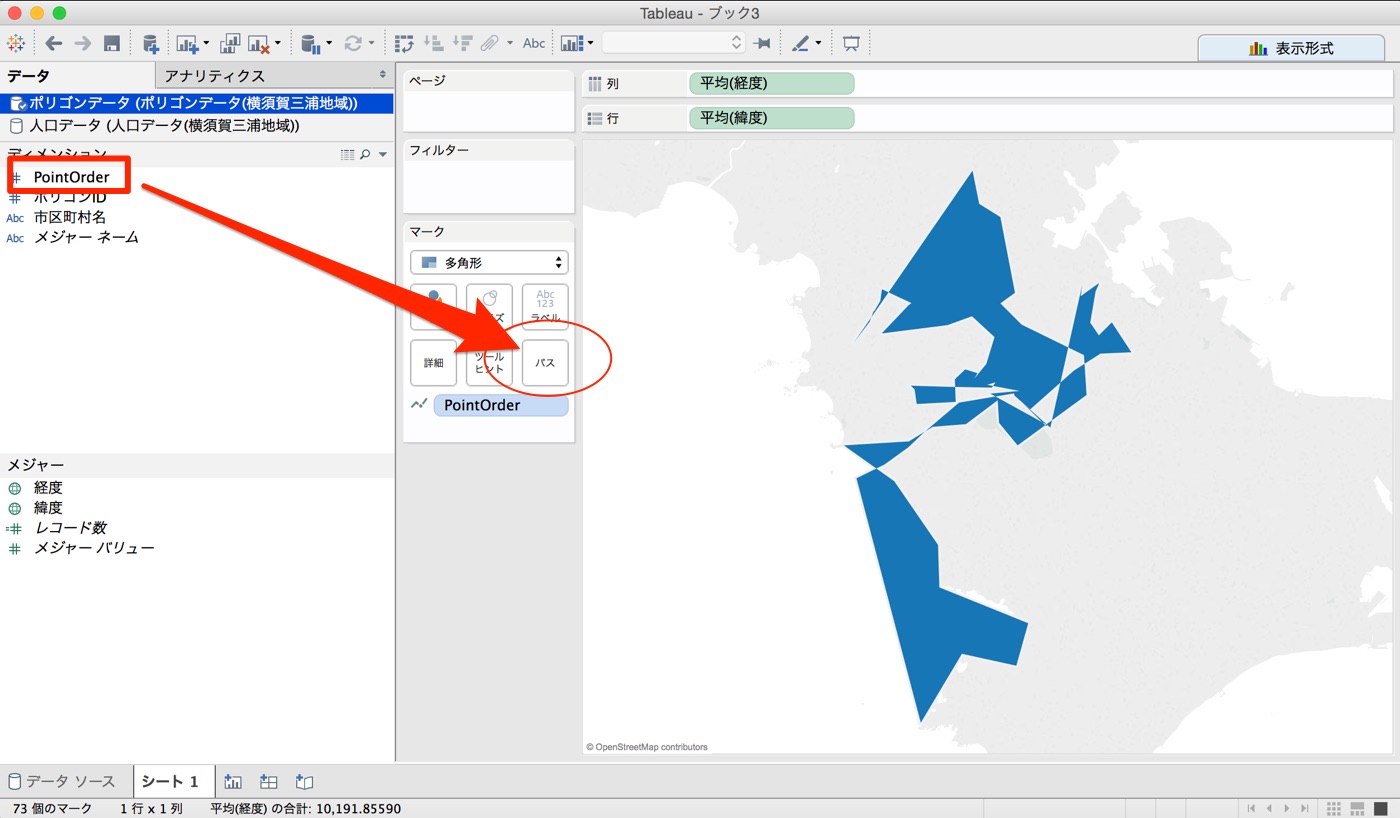Viewport: 1400px width, 818px height.
Task: Click the Abc show mark labels icon
Action: click(x=532, y=43)
